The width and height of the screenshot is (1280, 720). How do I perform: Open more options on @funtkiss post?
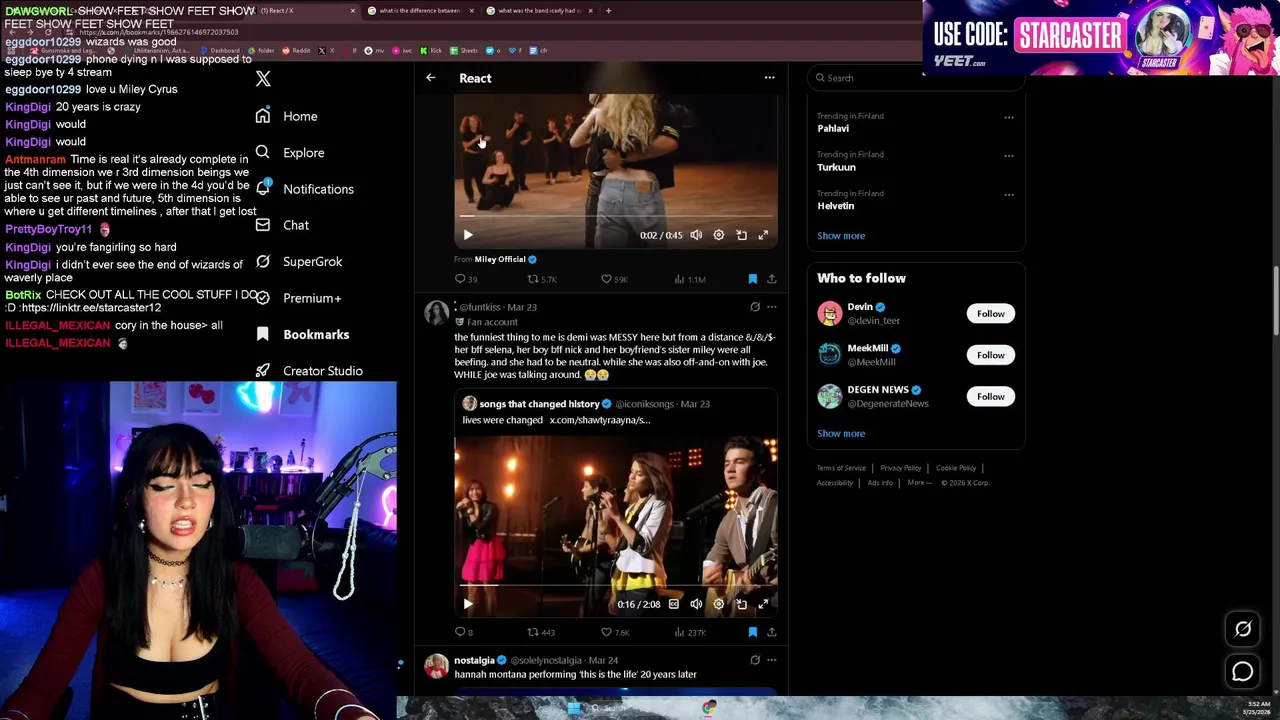pos(771,307)
